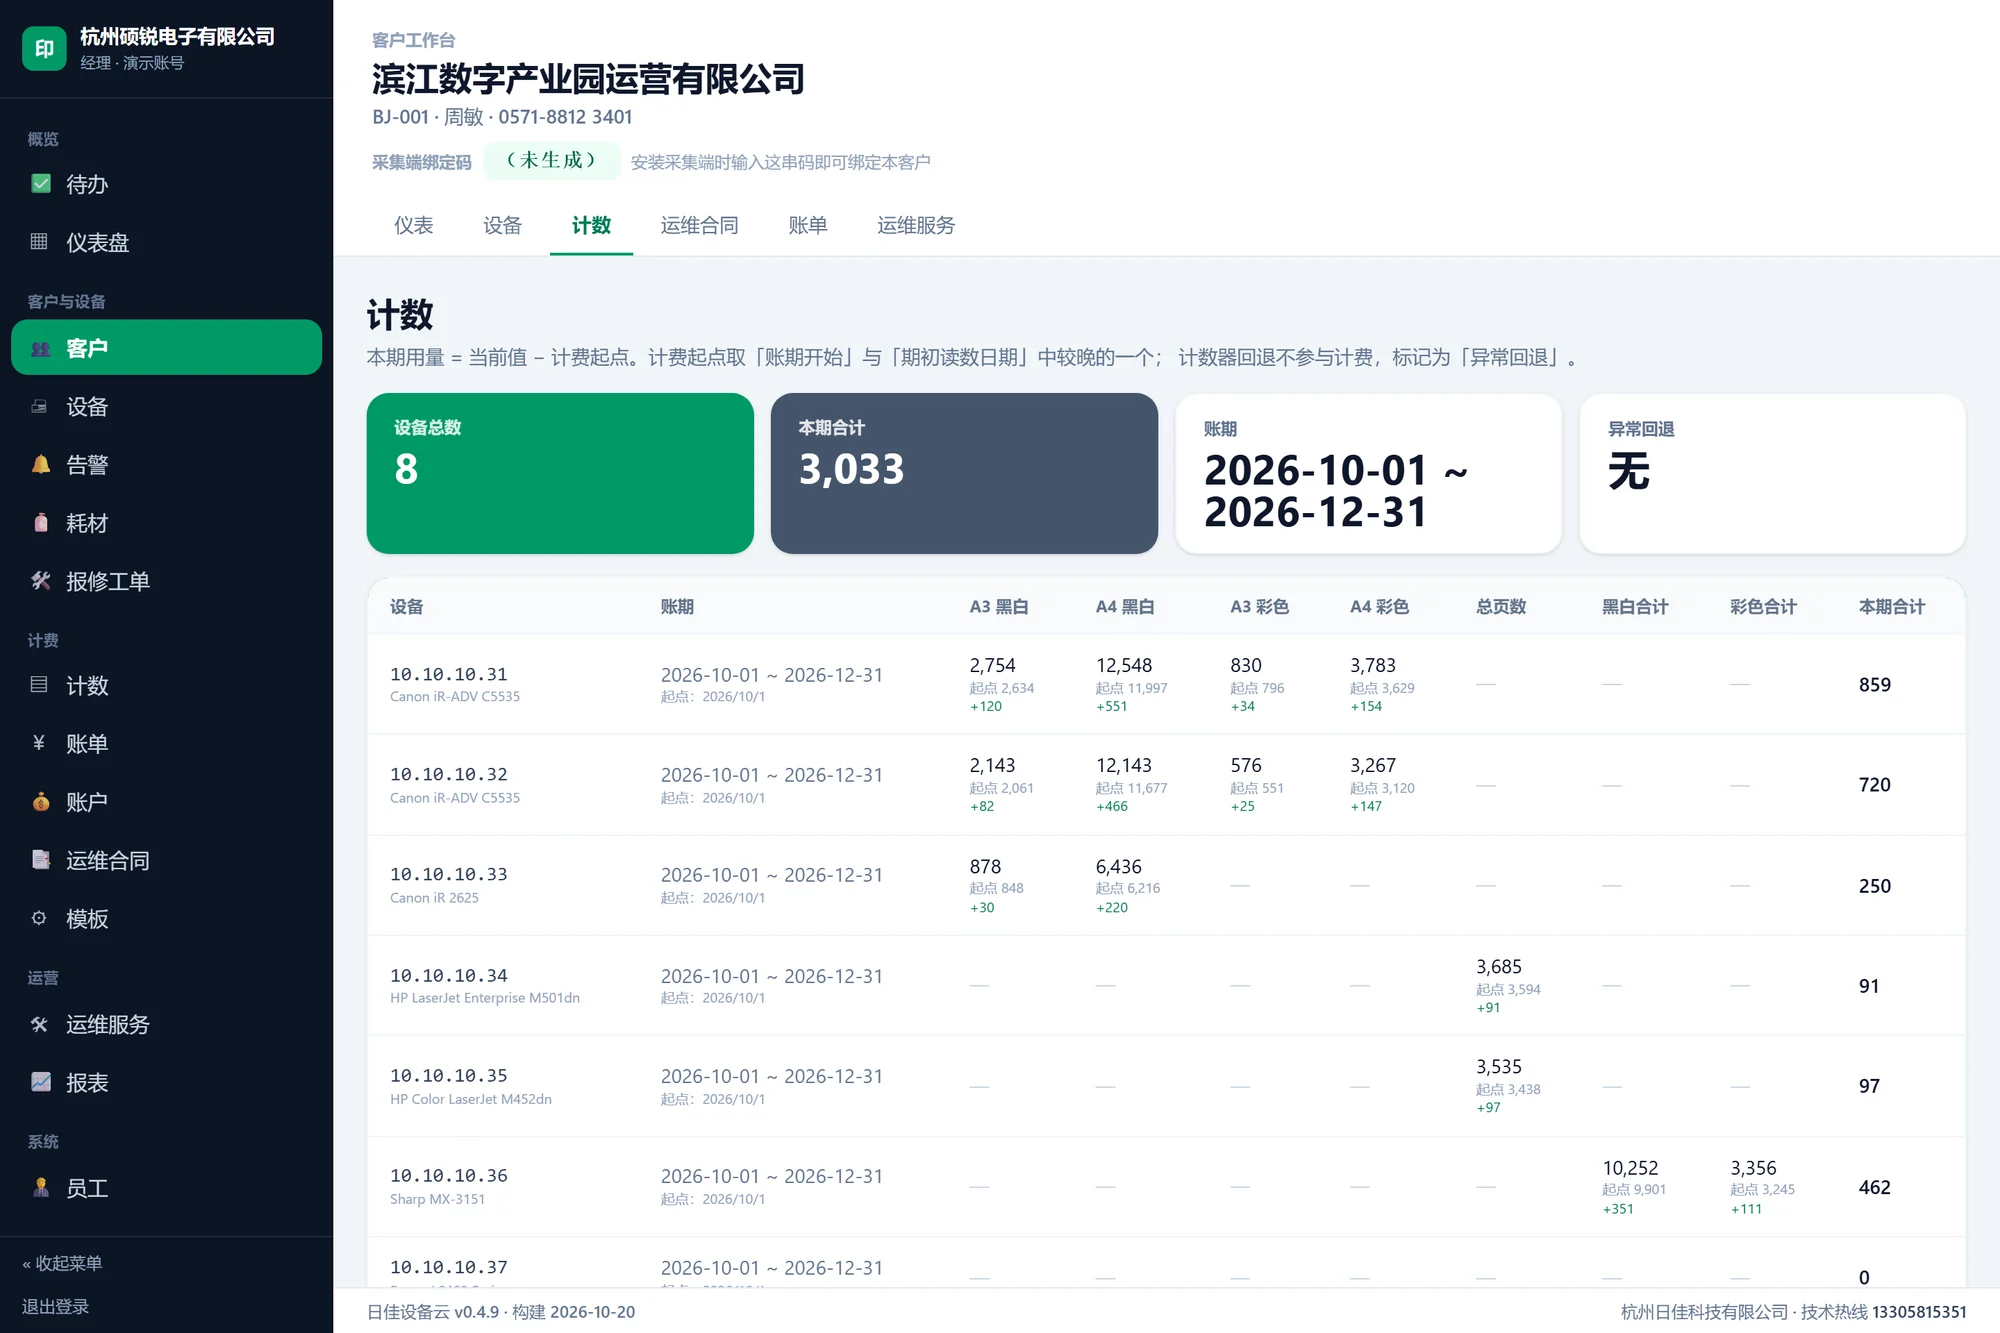Viewport: 2000px width, 1333px height.
Task: Open the 设备 printer icon
Action: (40, 406)
